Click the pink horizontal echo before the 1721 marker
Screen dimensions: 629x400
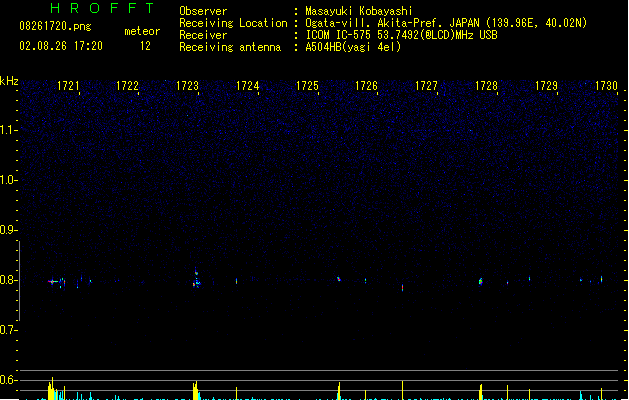52,282
